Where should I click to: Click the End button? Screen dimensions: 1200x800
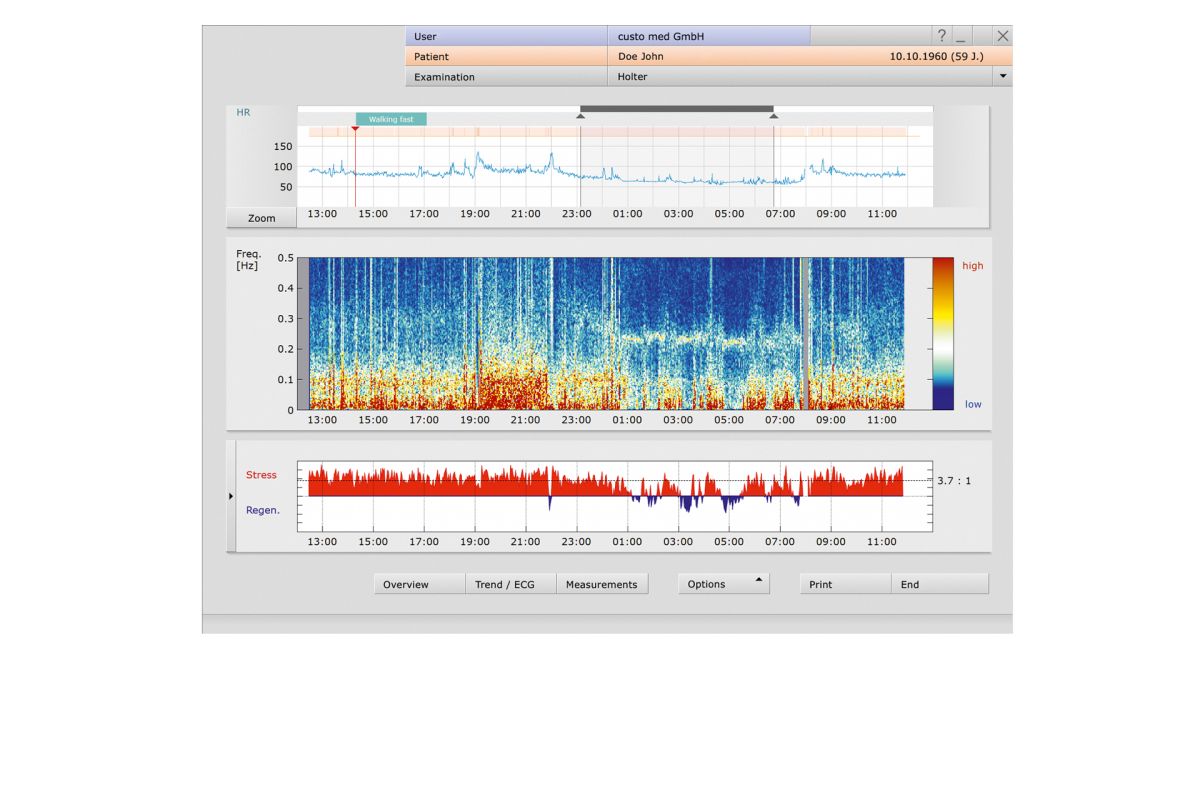pyautogui.click(x=939, y=584)
